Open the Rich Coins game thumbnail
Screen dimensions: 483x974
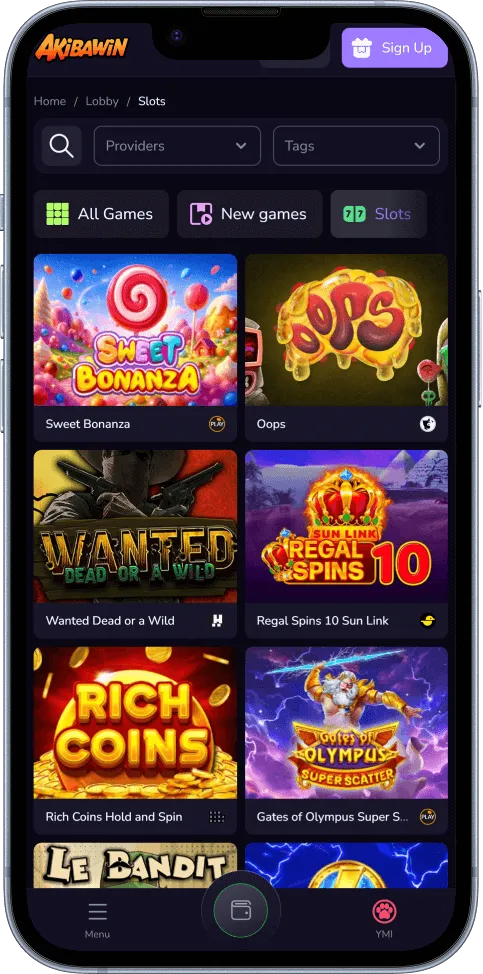click(x=135, y=723)
